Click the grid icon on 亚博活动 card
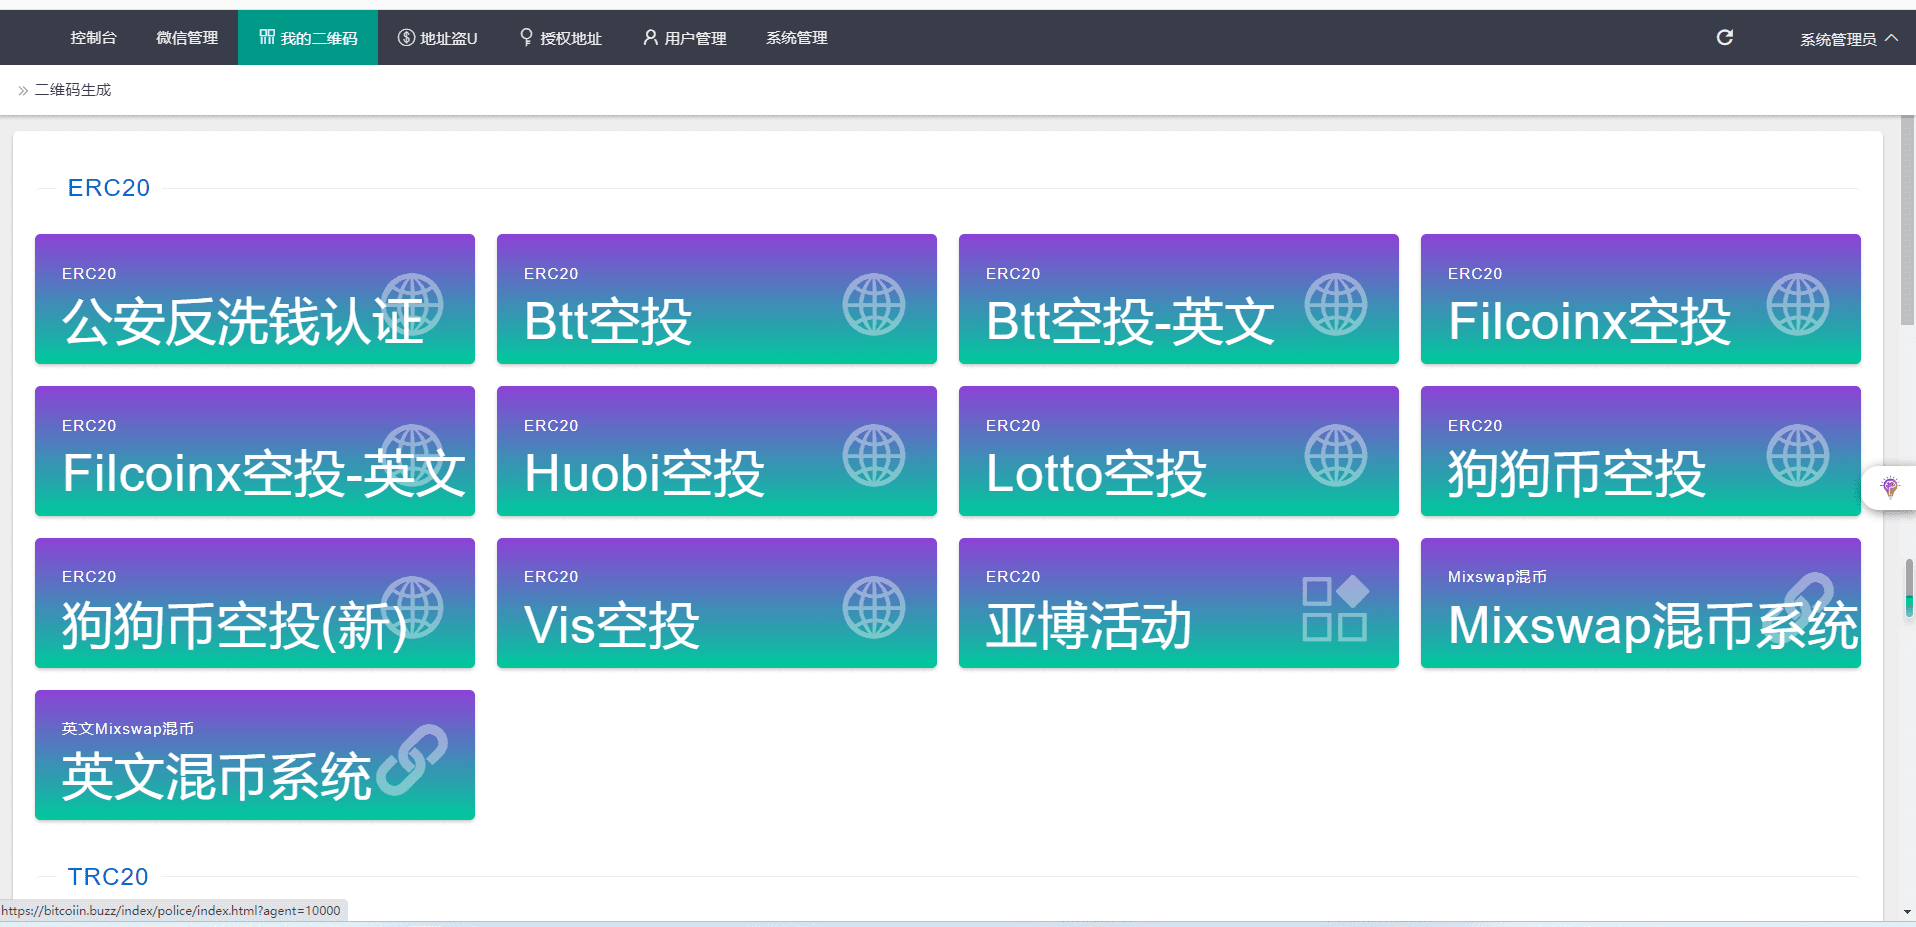 1335,608
